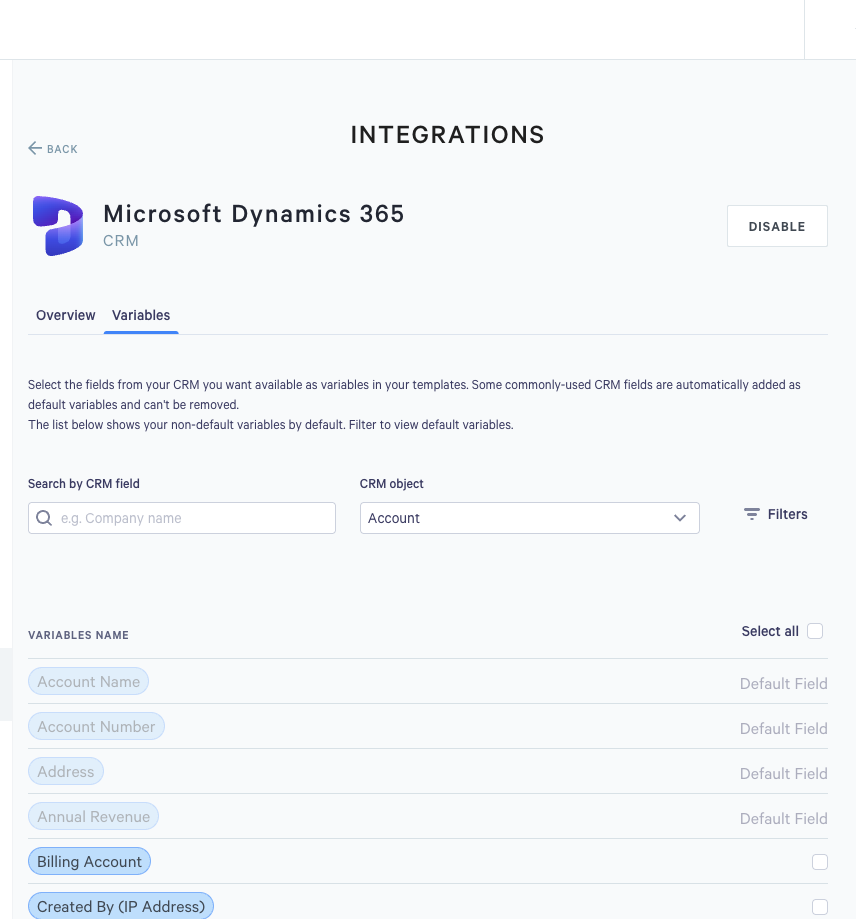Click the Filters lines icon

(x=752, y=514)
